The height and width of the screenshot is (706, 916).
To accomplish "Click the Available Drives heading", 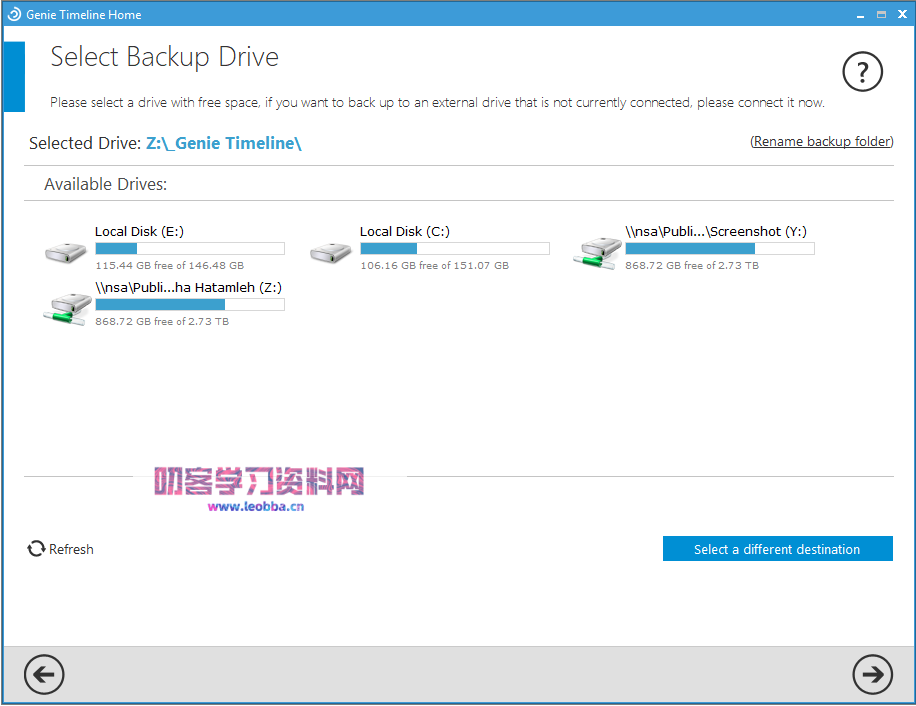I will pyautogui.click(x=106, y=184).
